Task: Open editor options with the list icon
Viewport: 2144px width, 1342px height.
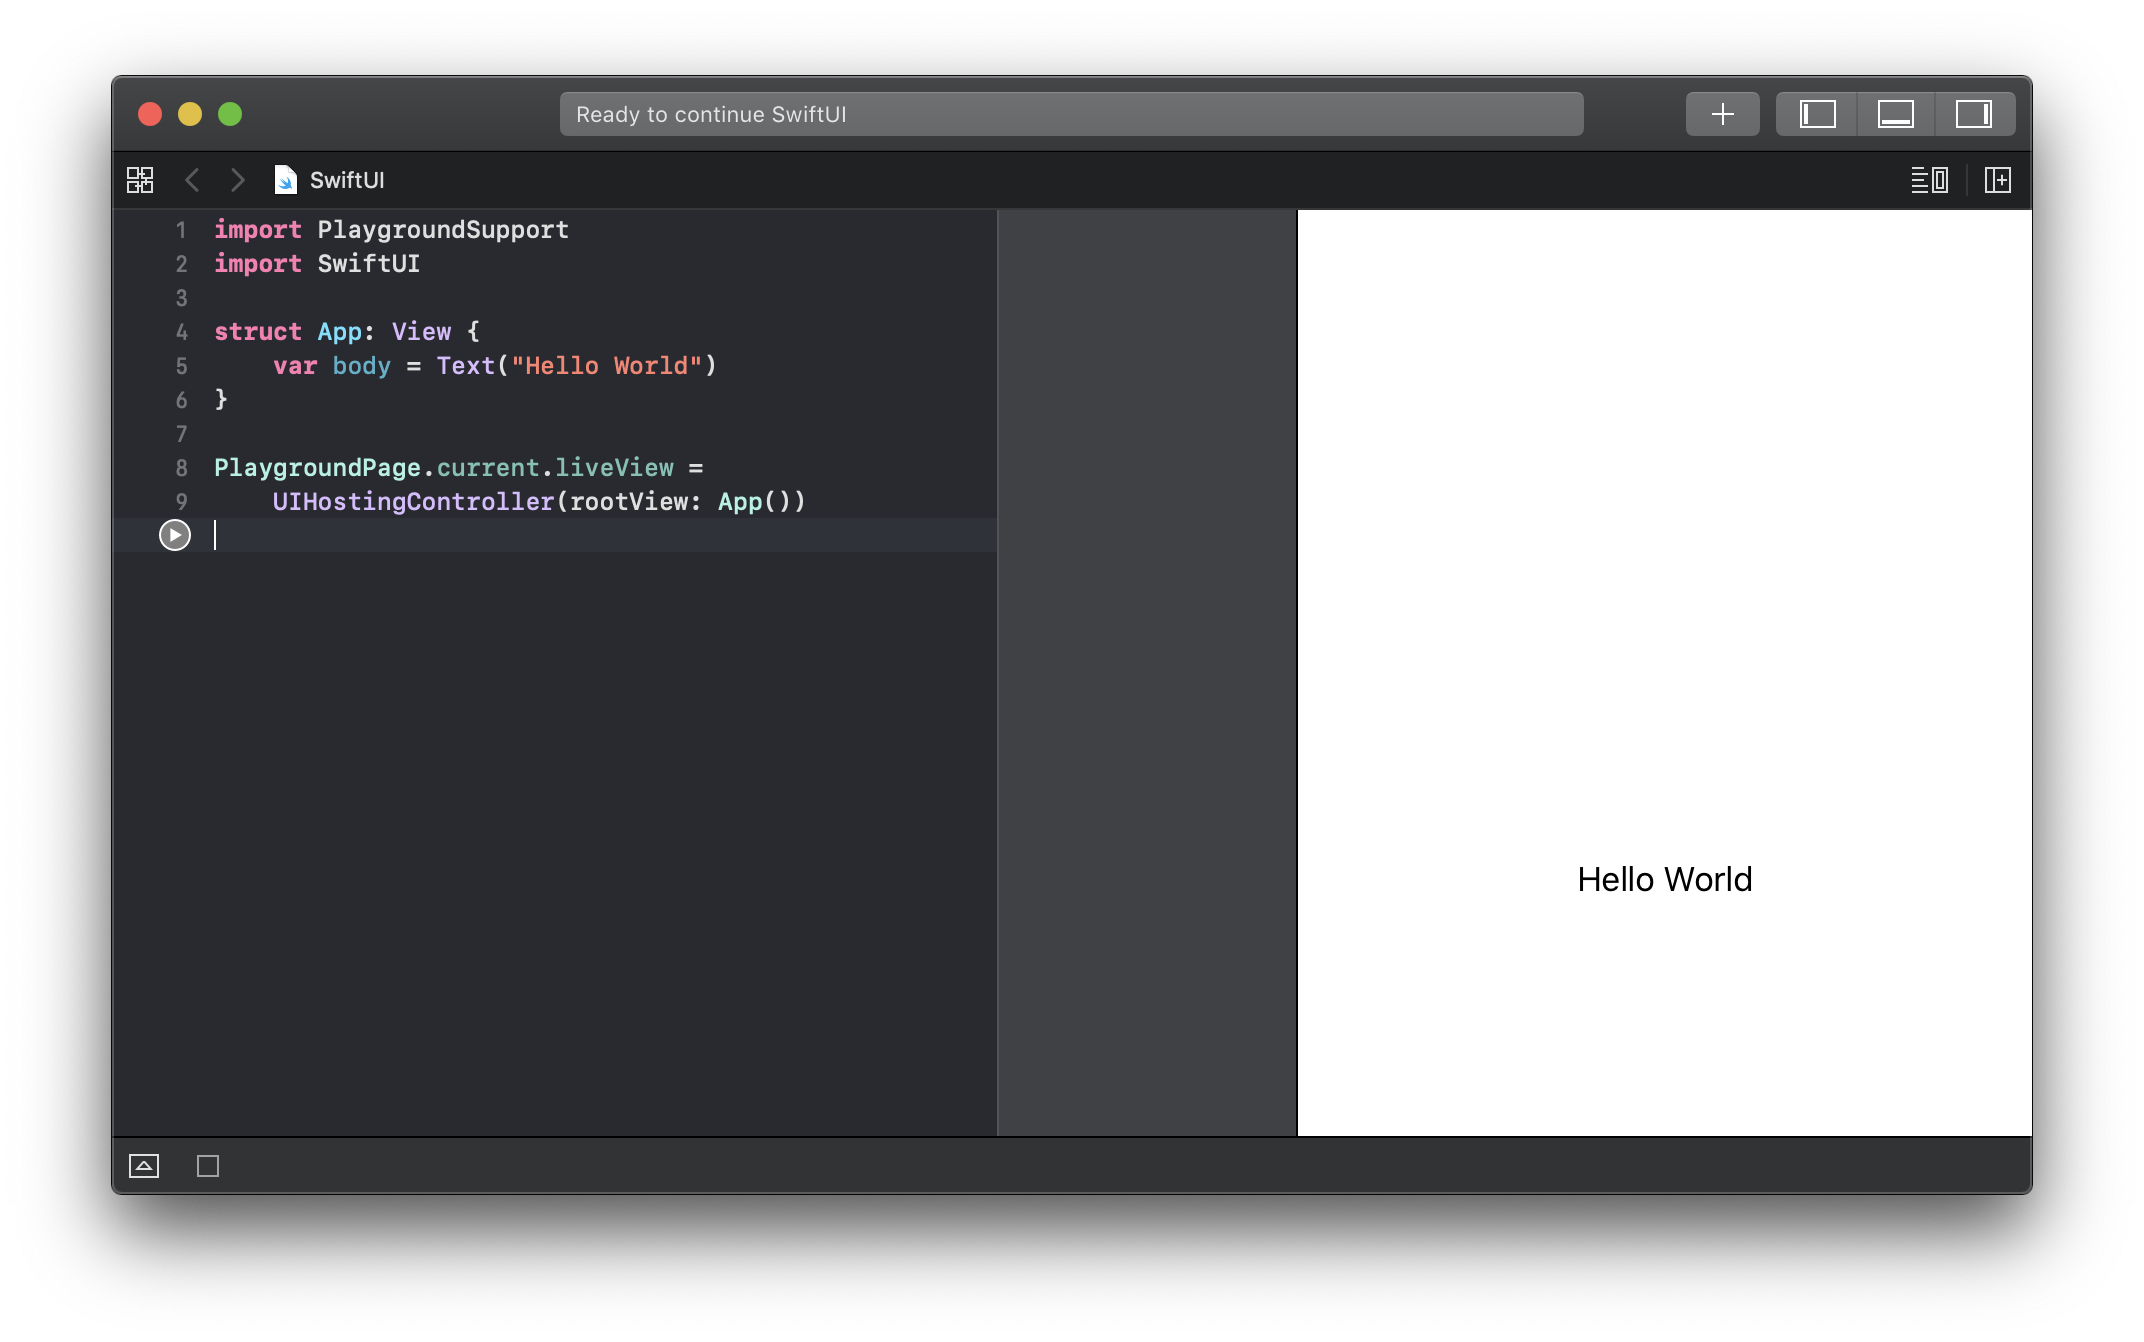Action: pos(1929,180)
